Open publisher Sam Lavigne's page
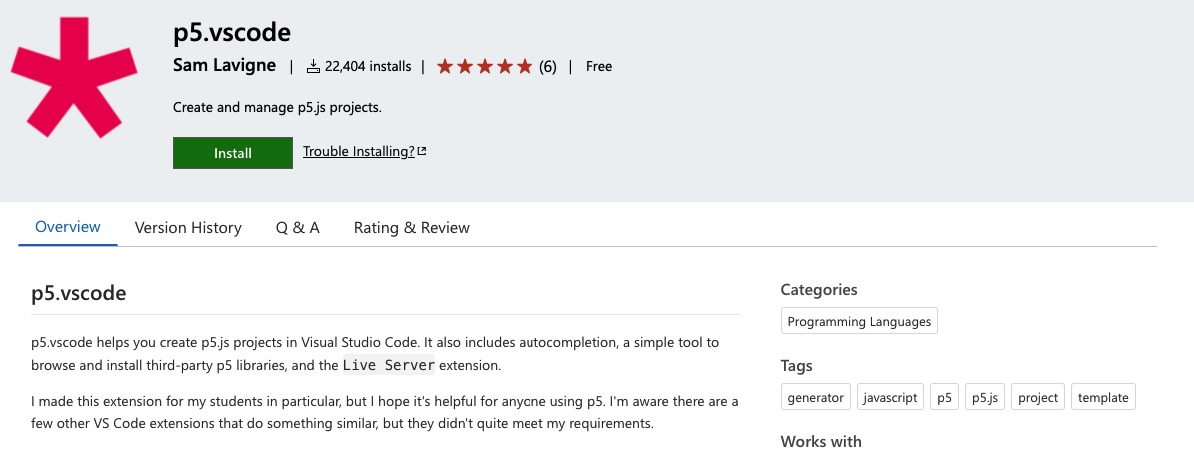1194x454 pixels. 225,66
